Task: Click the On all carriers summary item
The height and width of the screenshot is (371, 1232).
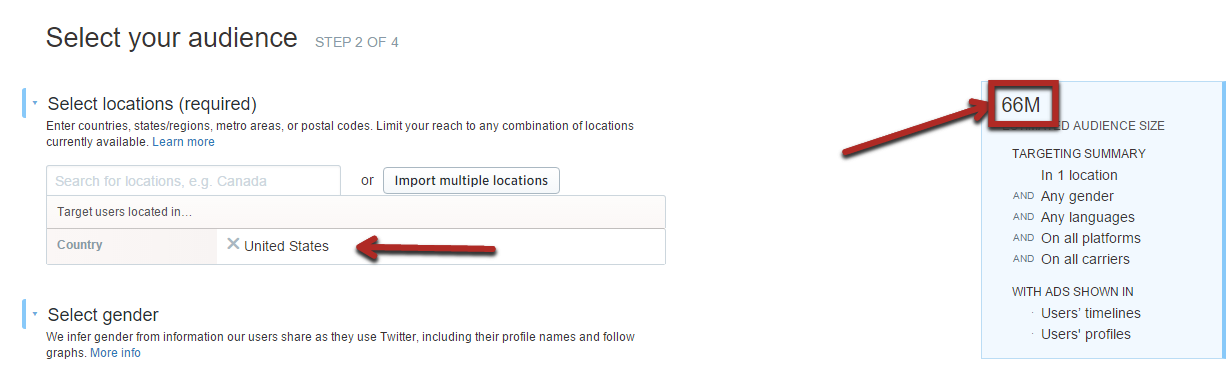Action: coord(1085,259)
